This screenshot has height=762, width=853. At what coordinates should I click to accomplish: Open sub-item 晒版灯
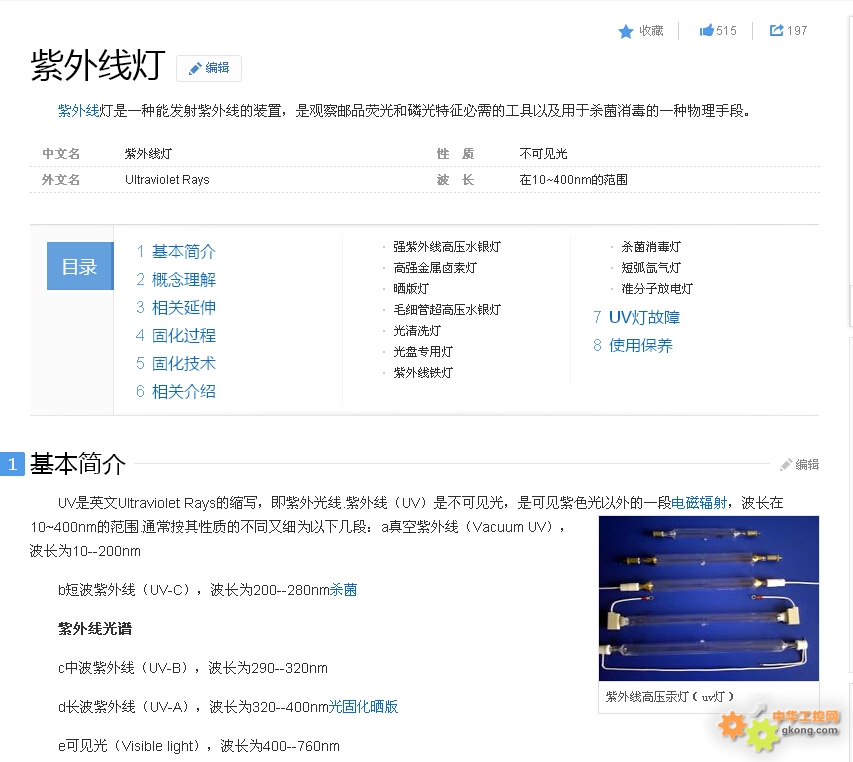point(411,289)
